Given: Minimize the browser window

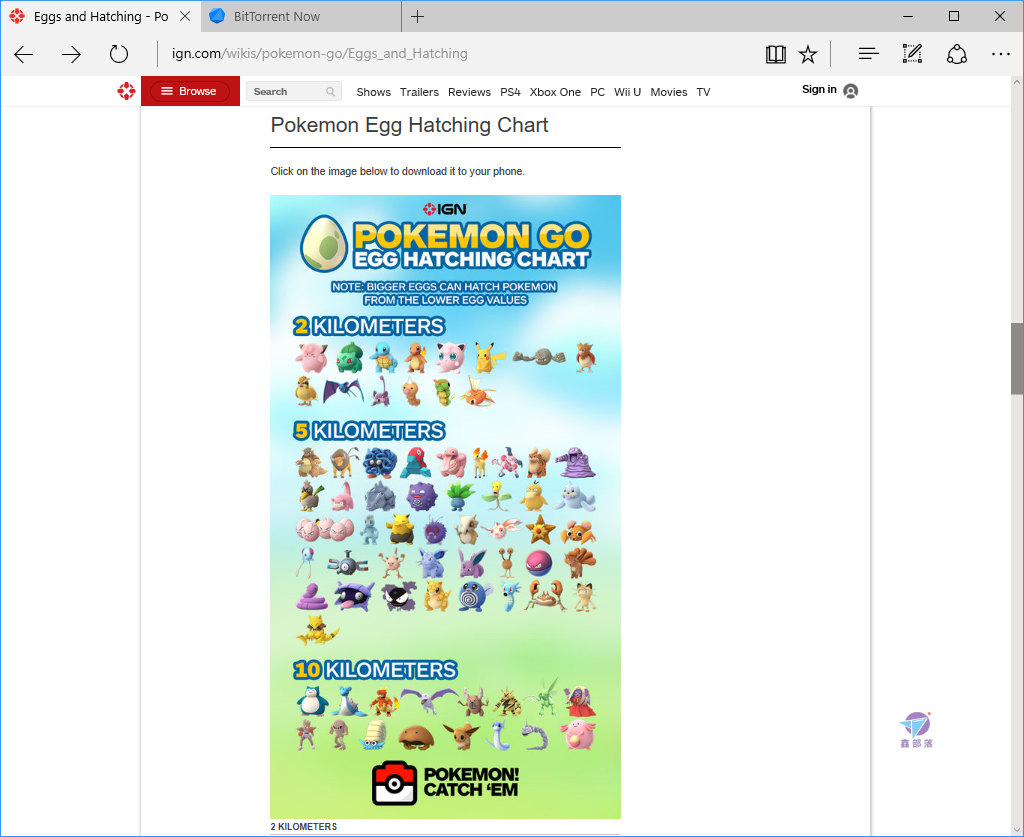Looking at the screenshot, I should 908,16.
